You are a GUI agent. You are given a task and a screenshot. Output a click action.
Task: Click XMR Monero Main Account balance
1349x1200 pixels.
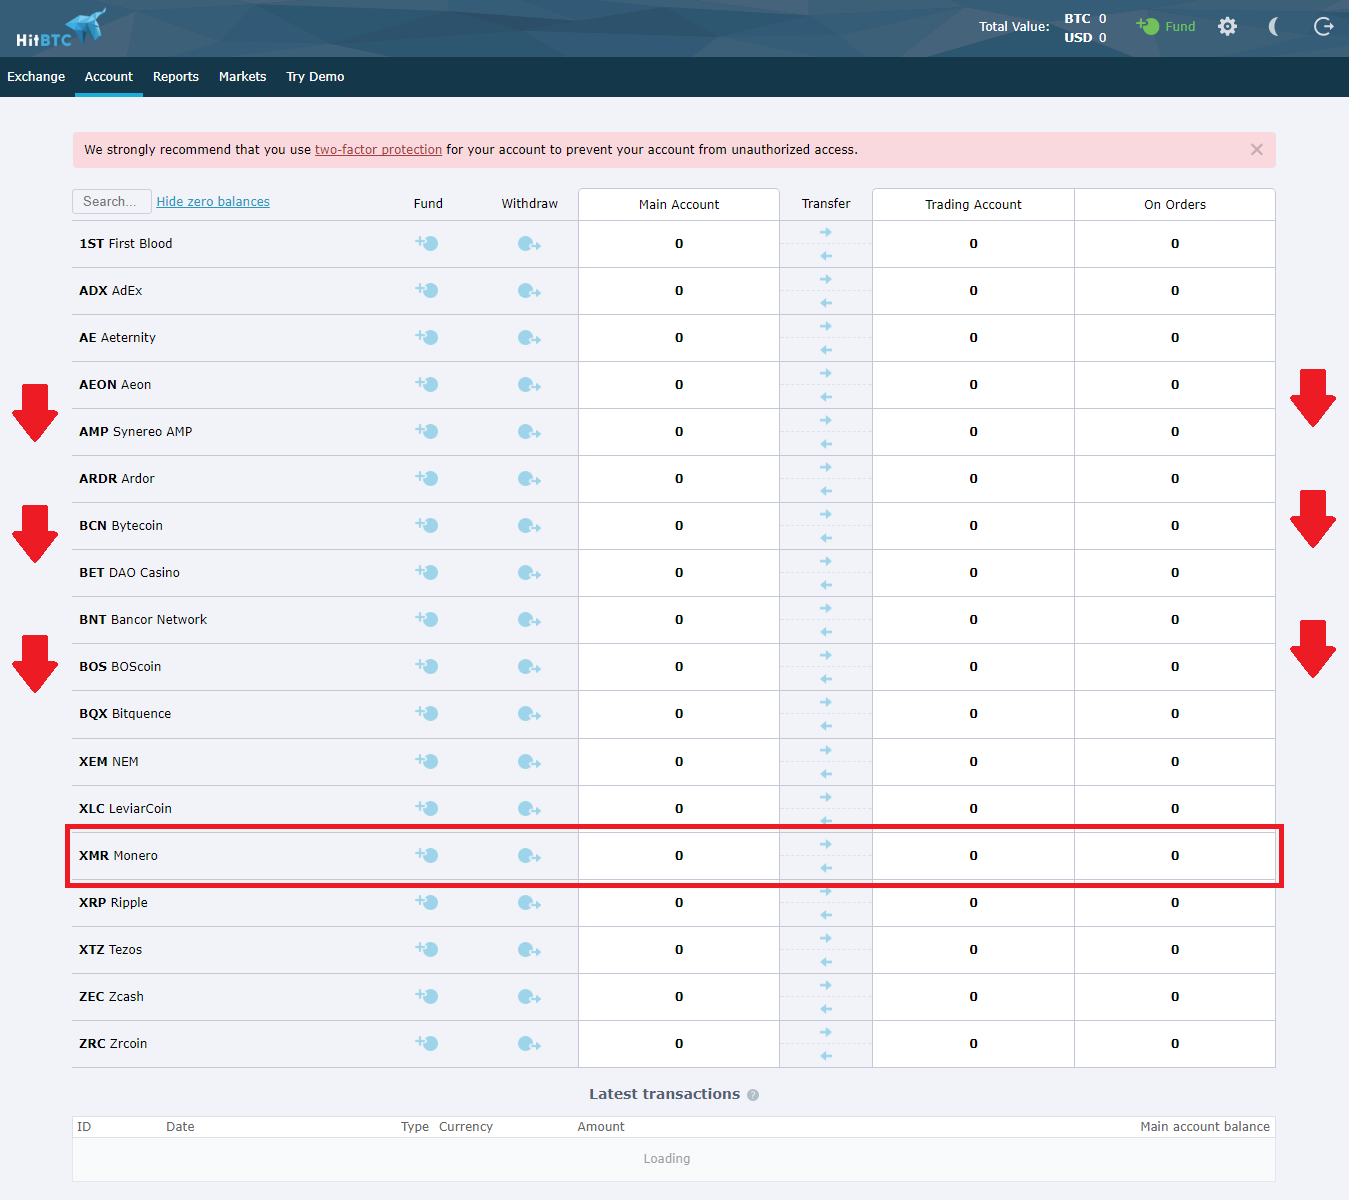point(679,856)
